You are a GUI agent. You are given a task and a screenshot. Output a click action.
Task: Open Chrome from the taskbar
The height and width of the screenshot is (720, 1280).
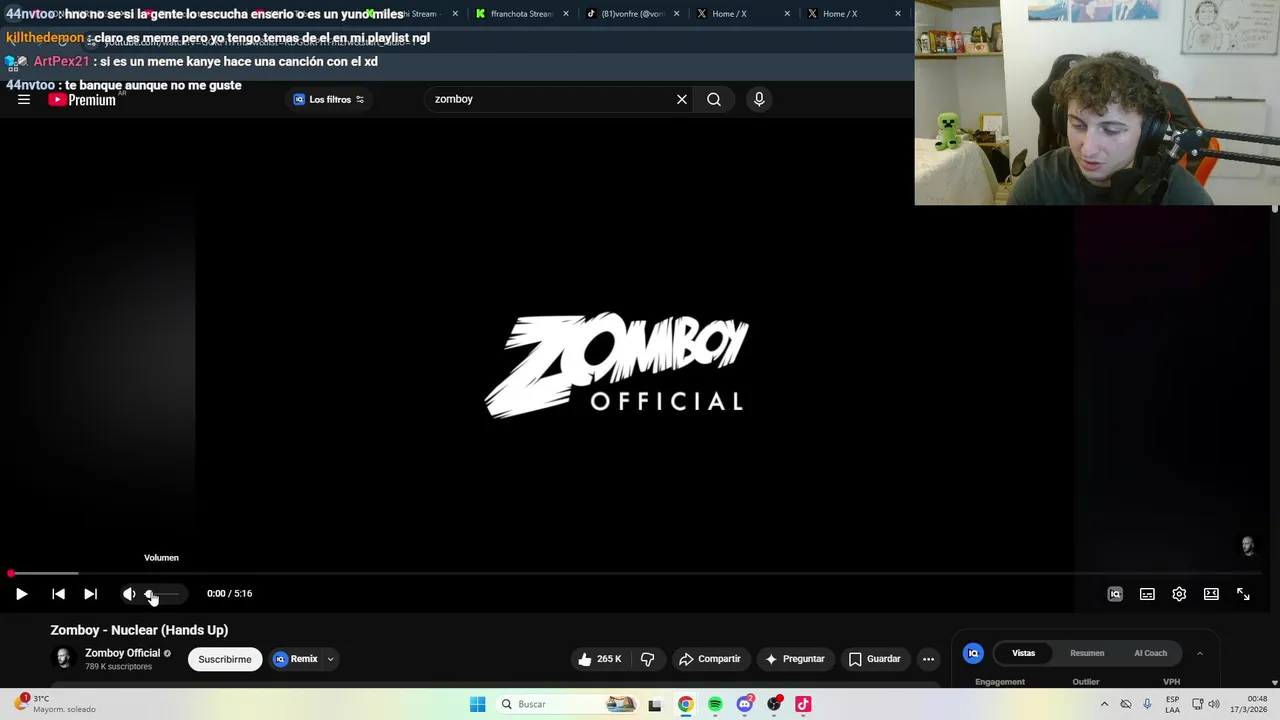coord(685,704)
